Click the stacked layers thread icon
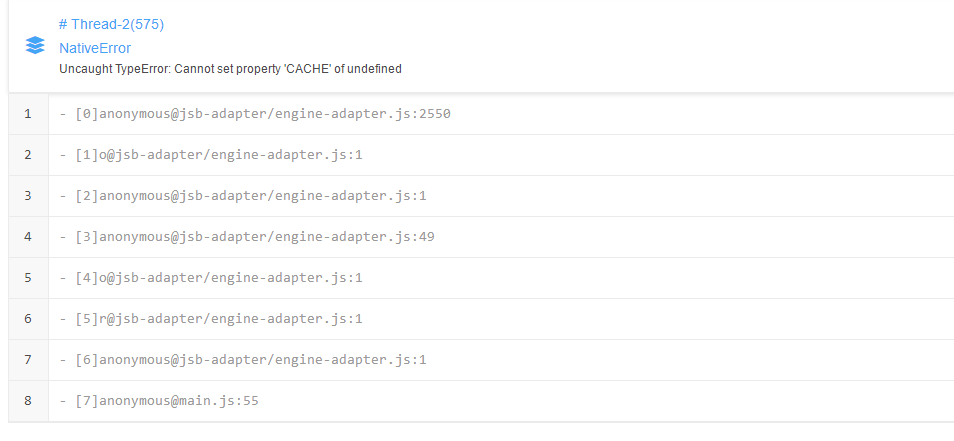This screenshot has height=441, width=954. pyautogui.click(x=35, y=45)
